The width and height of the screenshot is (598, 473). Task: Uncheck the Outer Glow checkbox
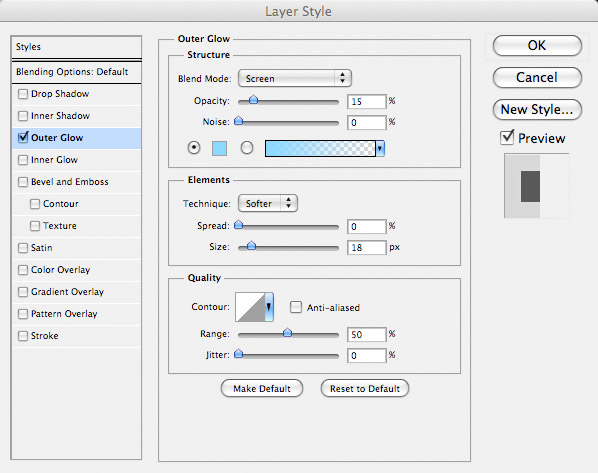tap(23, 137)
